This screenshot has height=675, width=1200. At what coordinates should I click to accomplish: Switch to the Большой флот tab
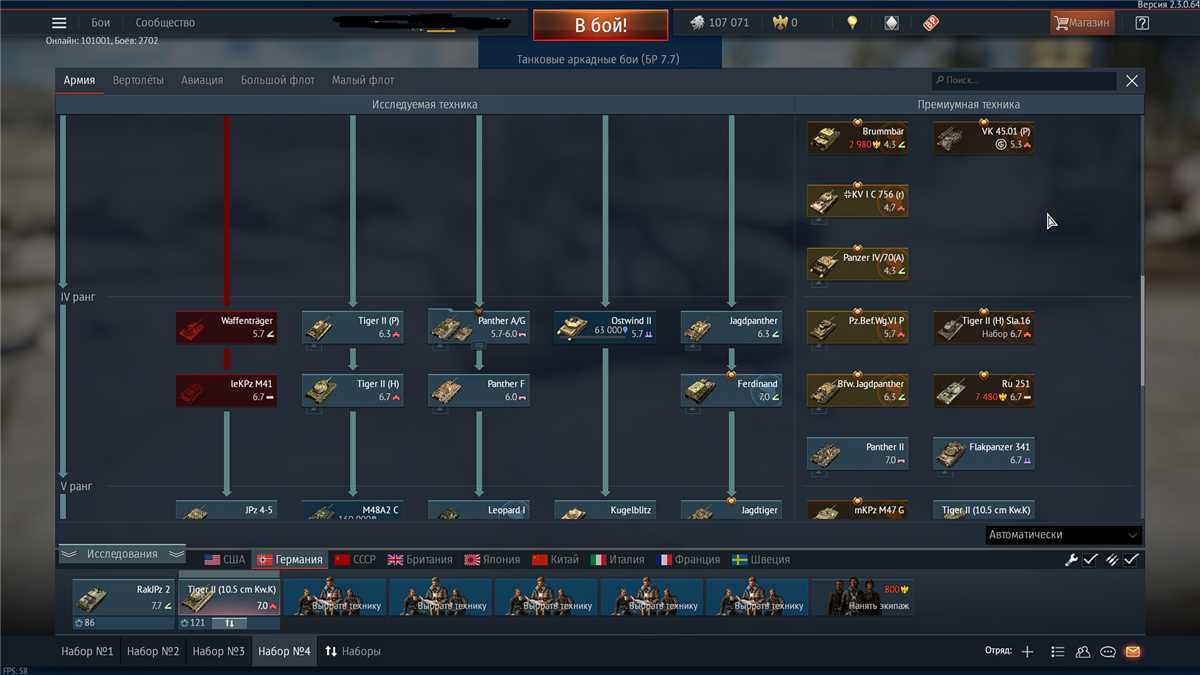(x=279, y=80)
